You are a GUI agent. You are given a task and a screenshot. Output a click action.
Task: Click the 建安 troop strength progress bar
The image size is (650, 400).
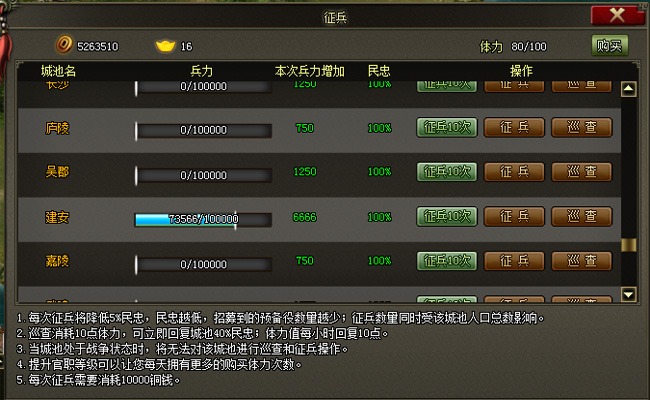coord(203,219)
